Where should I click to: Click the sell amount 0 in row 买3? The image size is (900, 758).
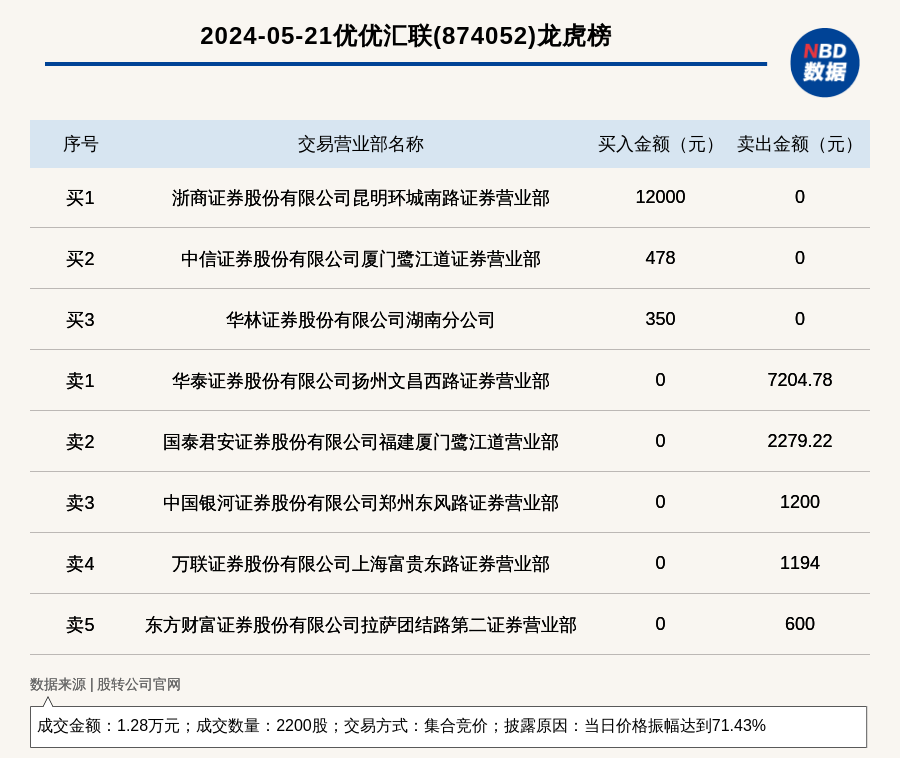click(x=800, y=318)
